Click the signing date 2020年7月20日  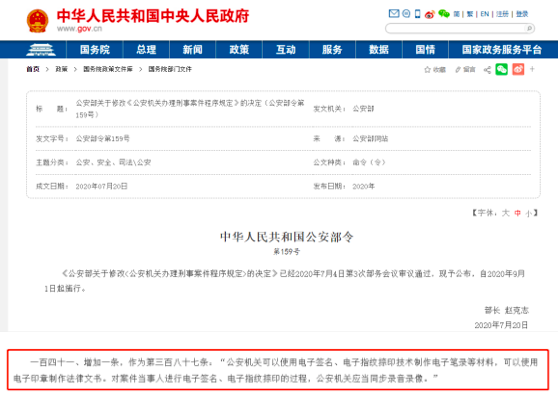[x=501, y=325]
